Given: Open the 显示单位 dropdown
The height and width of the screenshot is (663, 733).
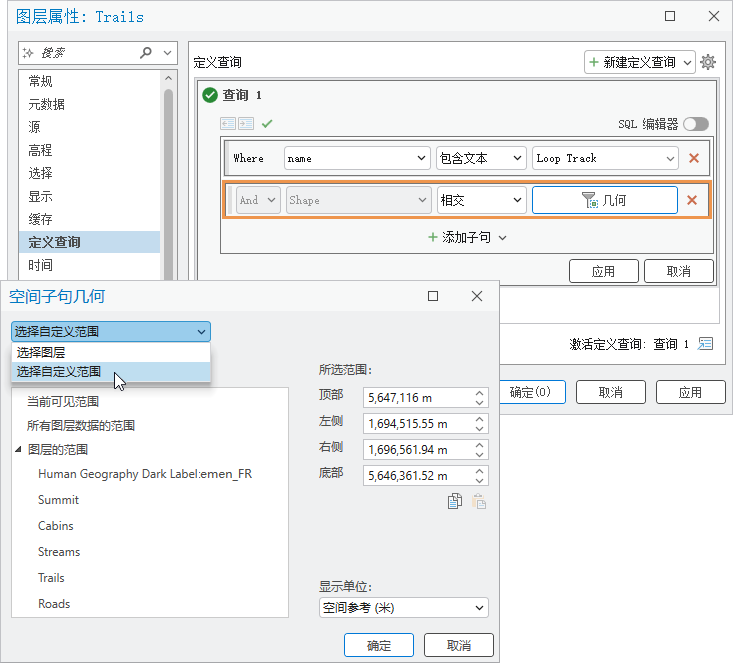Looking at the screenshot, I should click(403, 608).
